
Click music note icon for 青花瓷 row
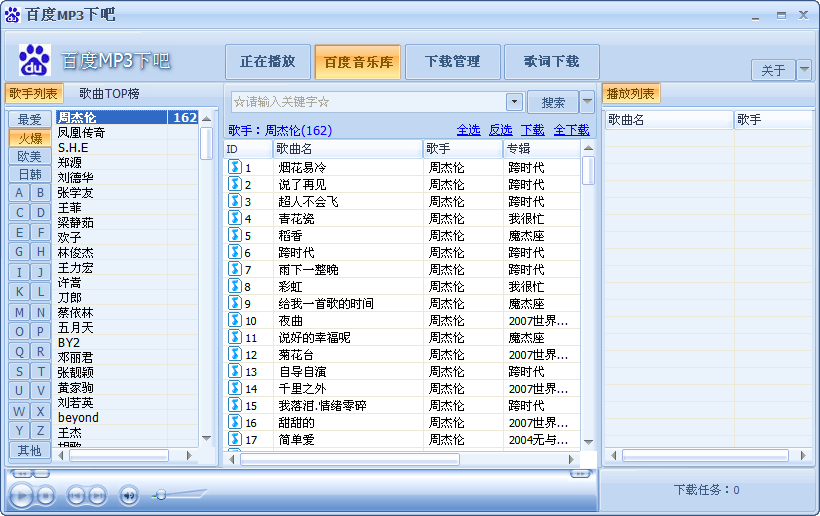[235, 218]
